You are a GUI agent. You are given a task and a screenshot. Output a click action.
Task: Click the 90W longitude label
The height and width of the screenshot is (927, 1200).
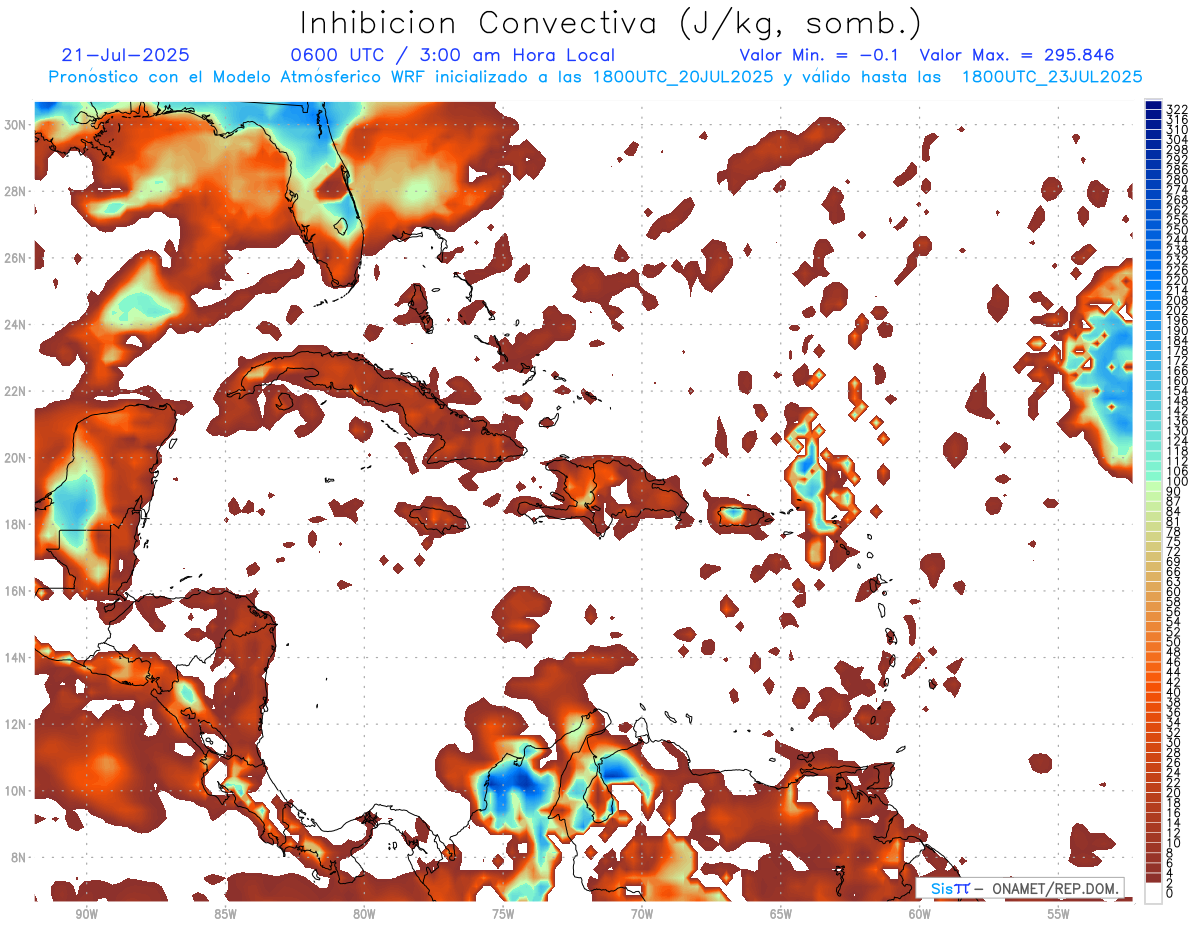(86, 914)
